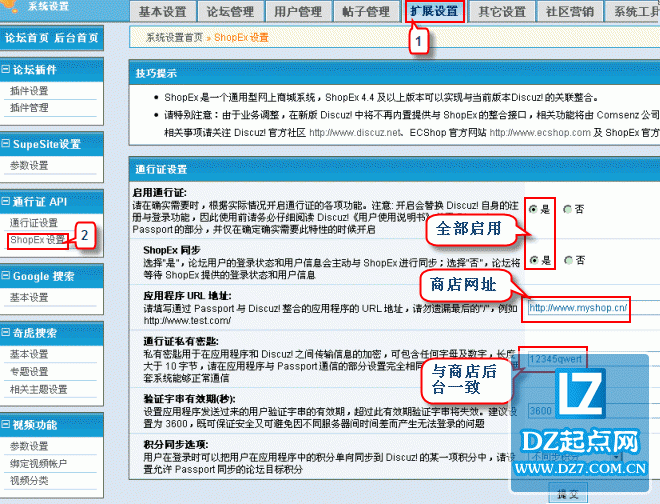Select 是 for 启用通行证

pyautogui.click(x=534, y=209)
